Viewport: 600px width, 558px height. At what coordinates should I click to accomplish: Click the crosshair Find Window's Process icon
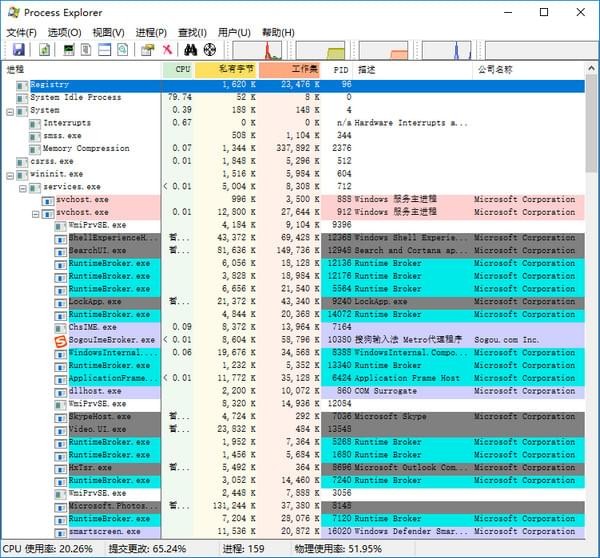(x=209, y=49)
